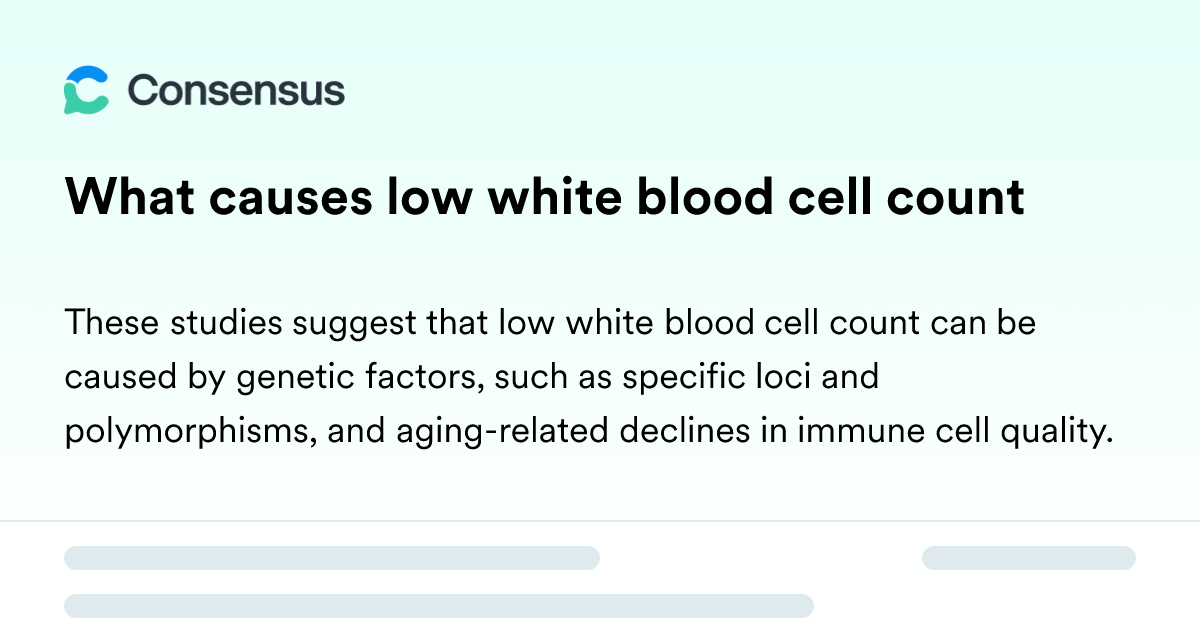Click the Consensus speech-bubble logo icon
This screenshot has width=1200, height=630.
[x=86, y=90]
